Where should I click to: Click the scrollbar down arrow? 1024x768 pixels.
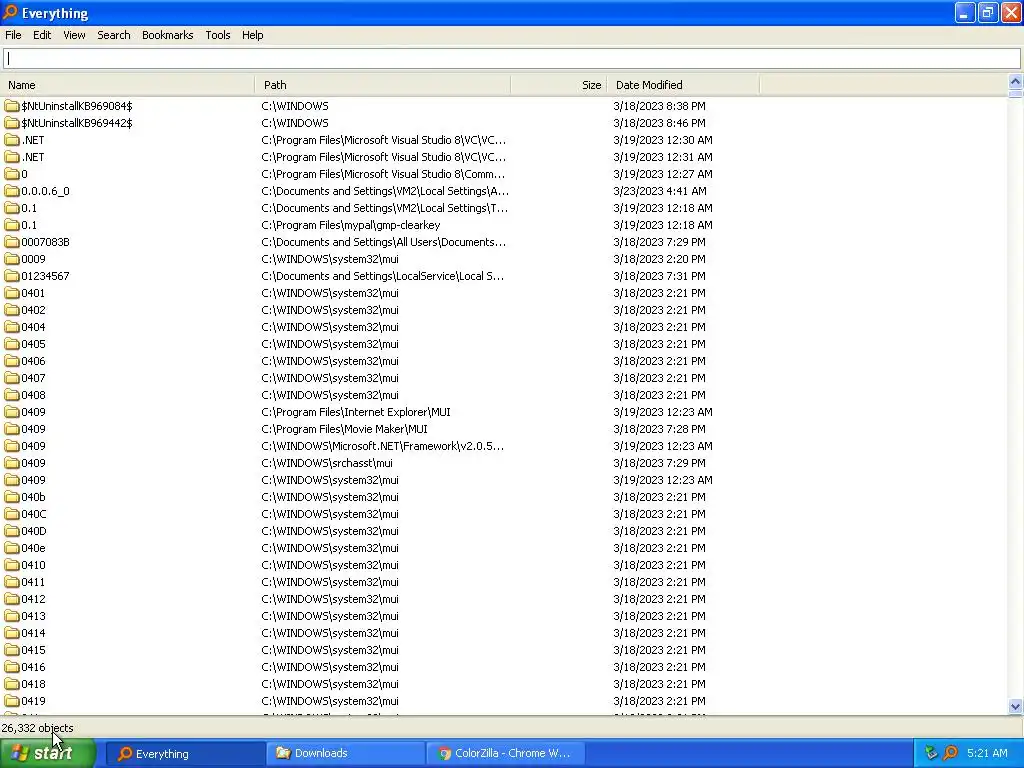click(1015, 707)
